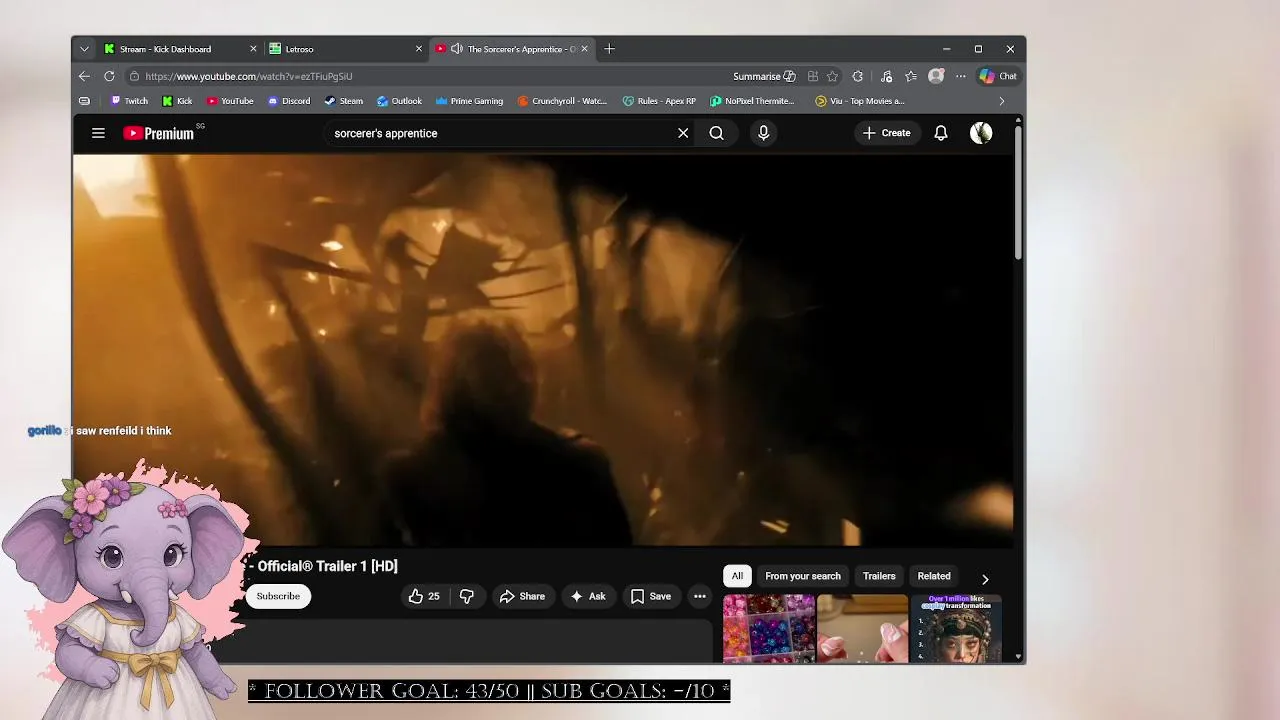Show more bookmarks with overflow arrow
This screenshot has width=1280, height=720.
(1001, 101)
